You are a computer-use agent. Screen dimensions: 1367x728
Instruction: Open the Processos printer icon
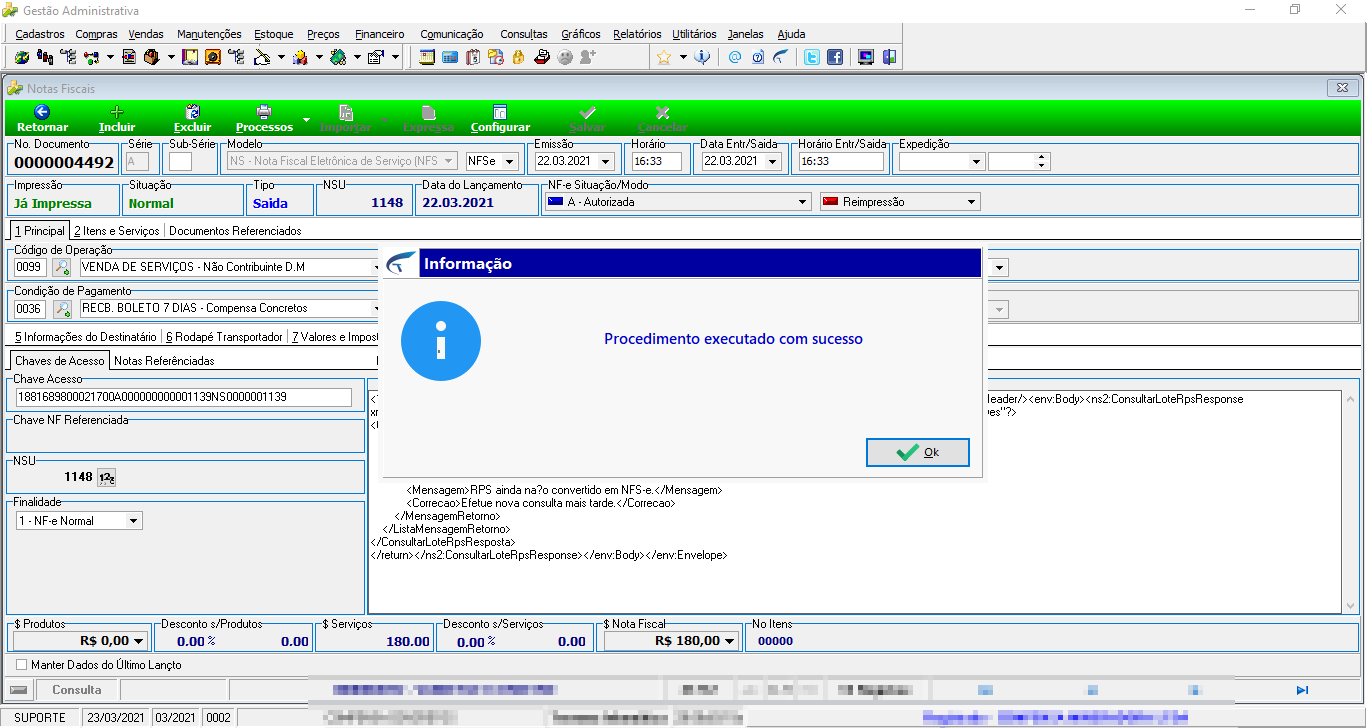[x=264, y=112]
